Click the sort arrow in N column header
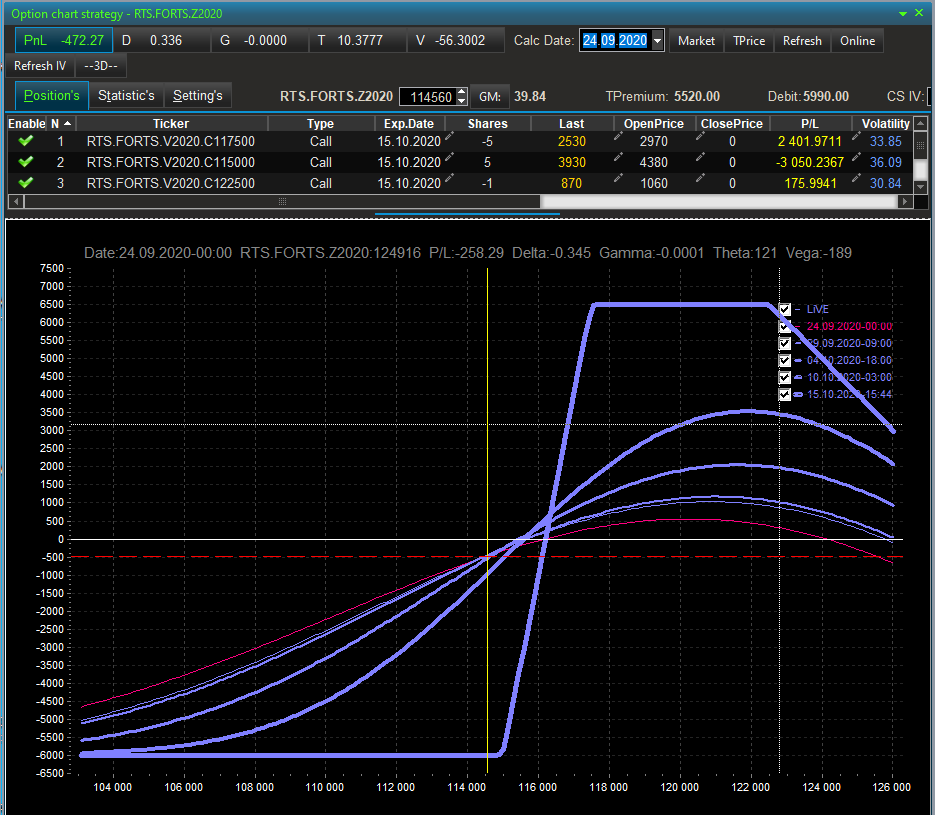935x815 pixels. pyautogui.click(x=67, y=123)
